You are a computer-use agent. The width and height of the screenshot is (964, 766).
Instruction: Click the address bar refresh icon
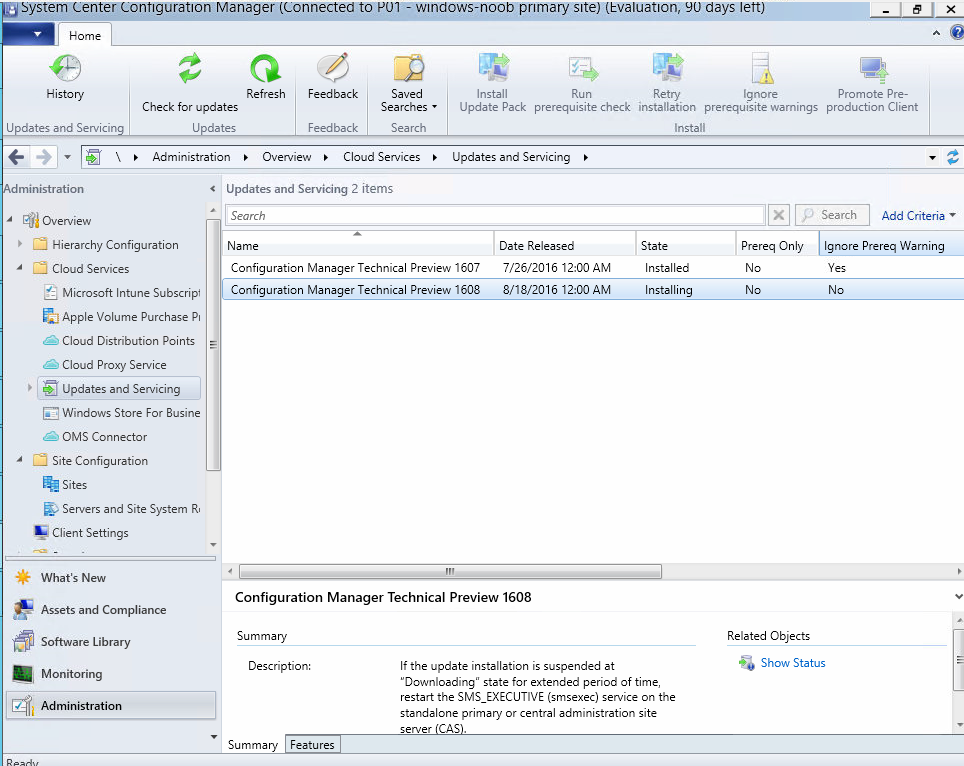953,157
